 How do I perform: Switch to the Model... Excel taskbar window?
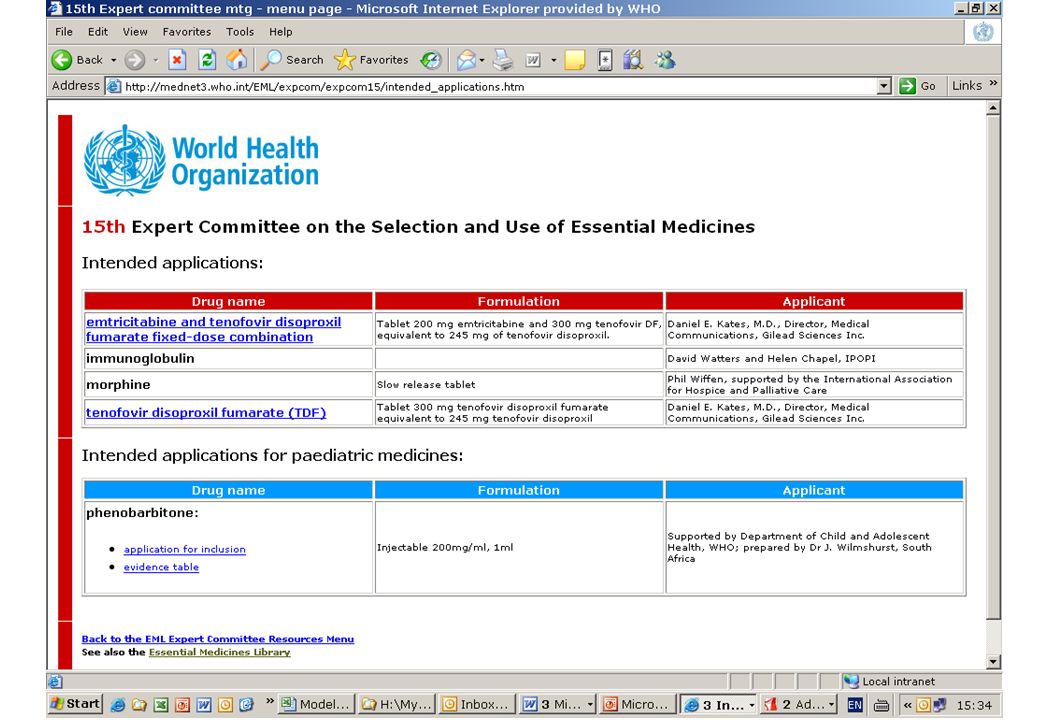316,704
